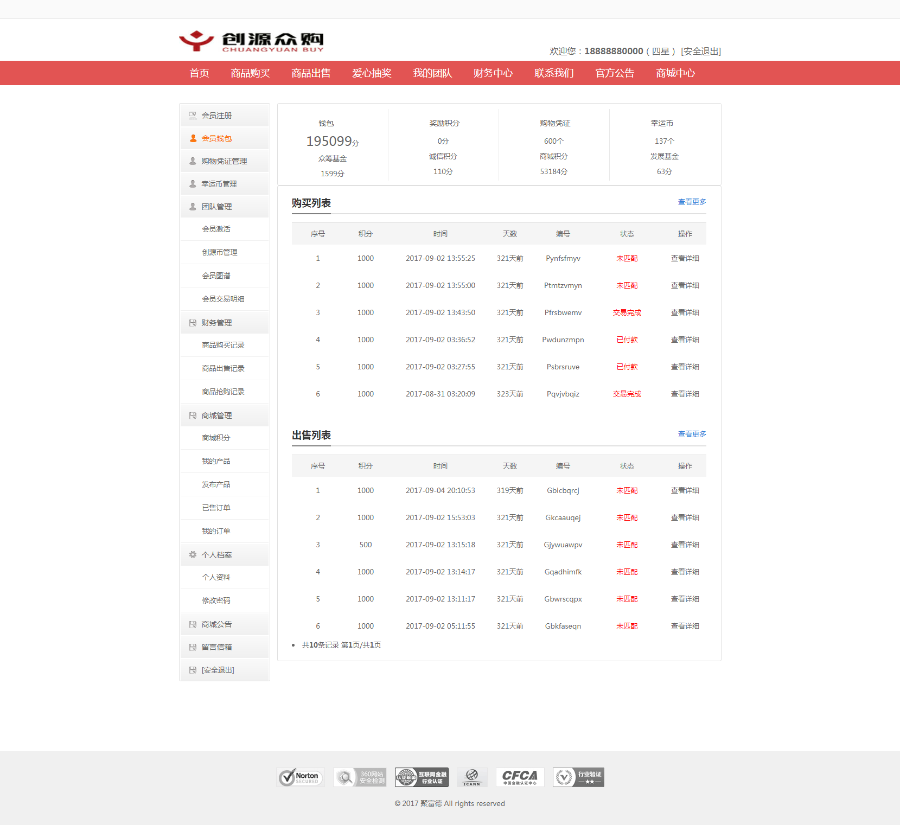
Task: Click the red 已付款 status for Pwdunzmpn
Action: pyautogui.click(x=627, y=339)
